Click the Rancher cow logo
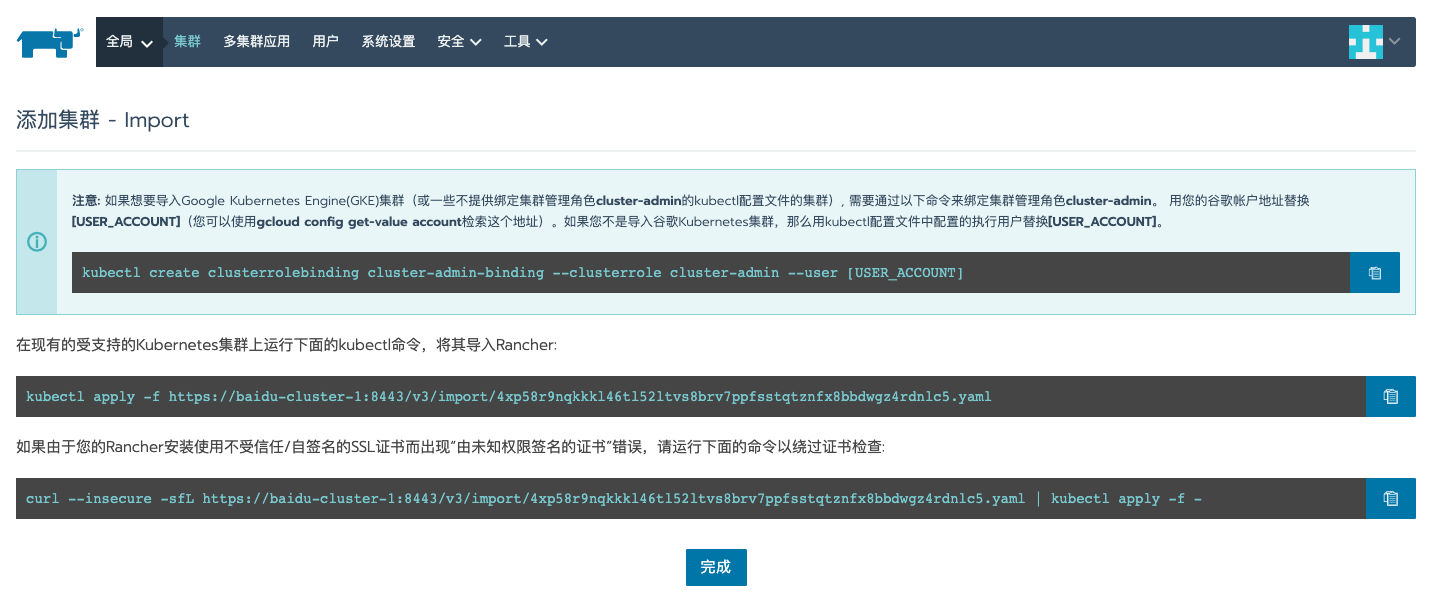This screenshot has height=611, width=1445. (x=49, y=42)
